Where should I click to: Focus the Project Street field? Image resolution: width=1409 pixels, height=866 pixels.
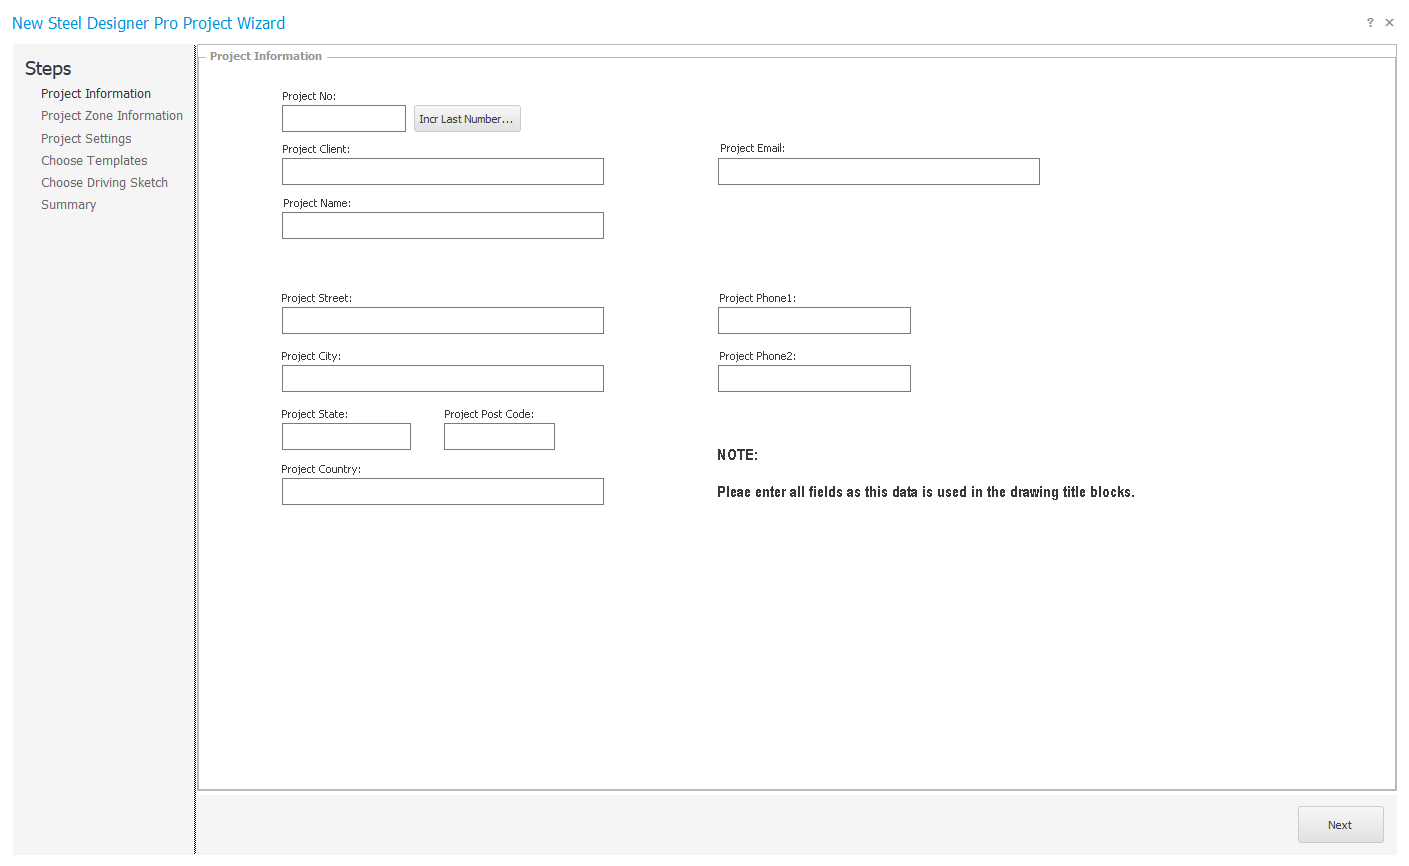(x=443, y=320)
